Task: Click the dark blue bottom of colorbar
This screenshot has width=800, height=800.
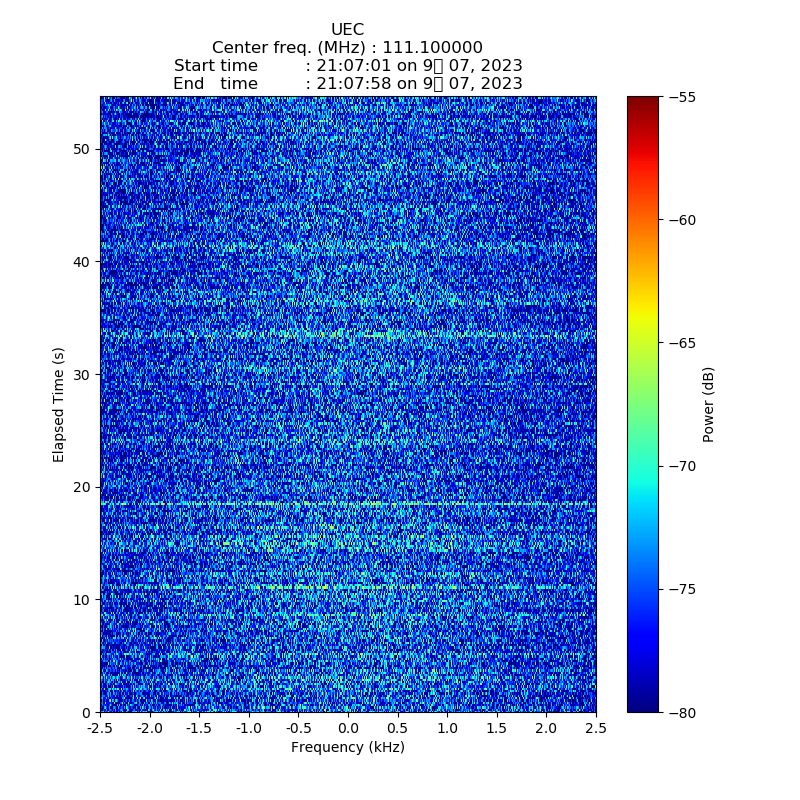Action: (643, 706)
